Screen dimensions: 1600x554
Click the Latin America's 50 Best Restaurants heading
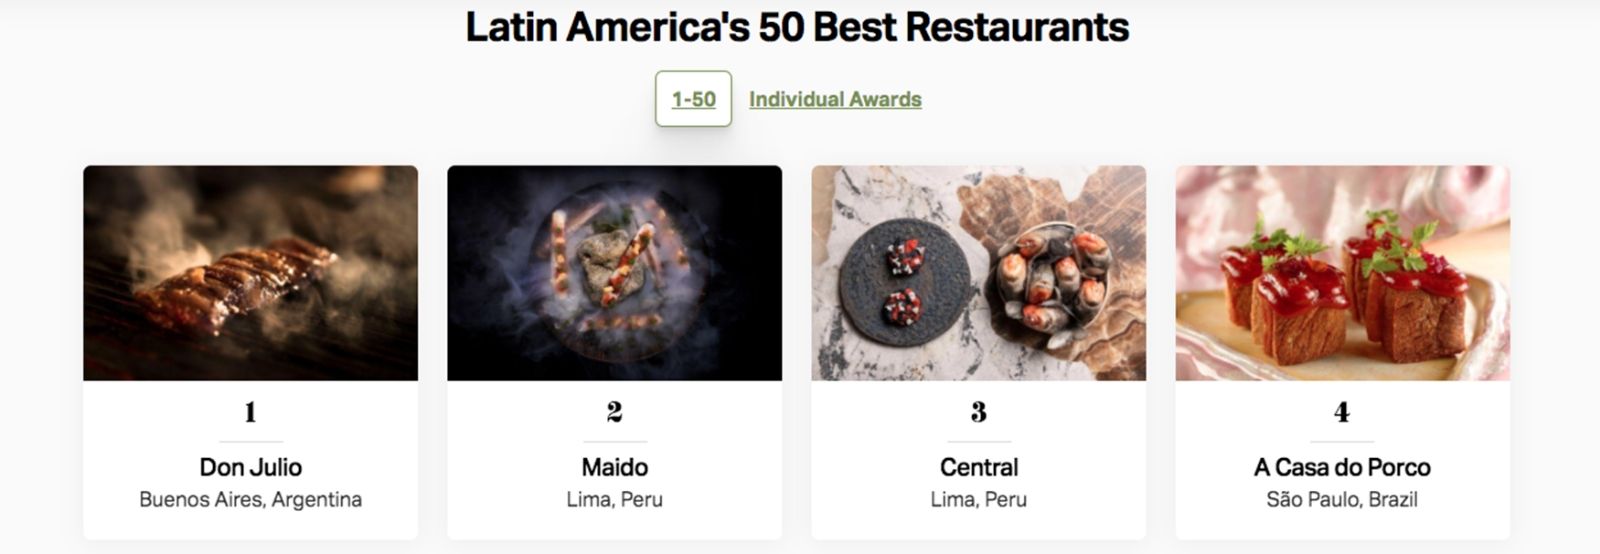(797, 27)
